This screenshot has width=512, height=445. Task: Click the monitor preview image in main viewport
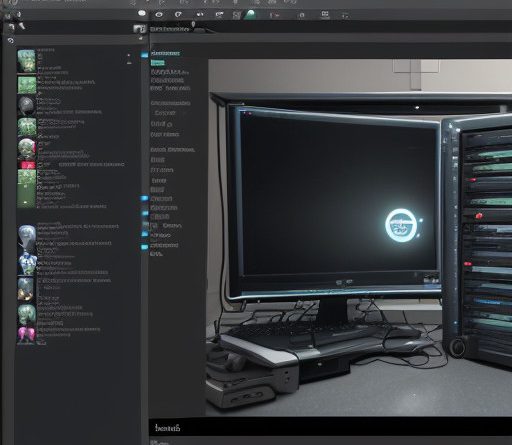pos(360,238)
